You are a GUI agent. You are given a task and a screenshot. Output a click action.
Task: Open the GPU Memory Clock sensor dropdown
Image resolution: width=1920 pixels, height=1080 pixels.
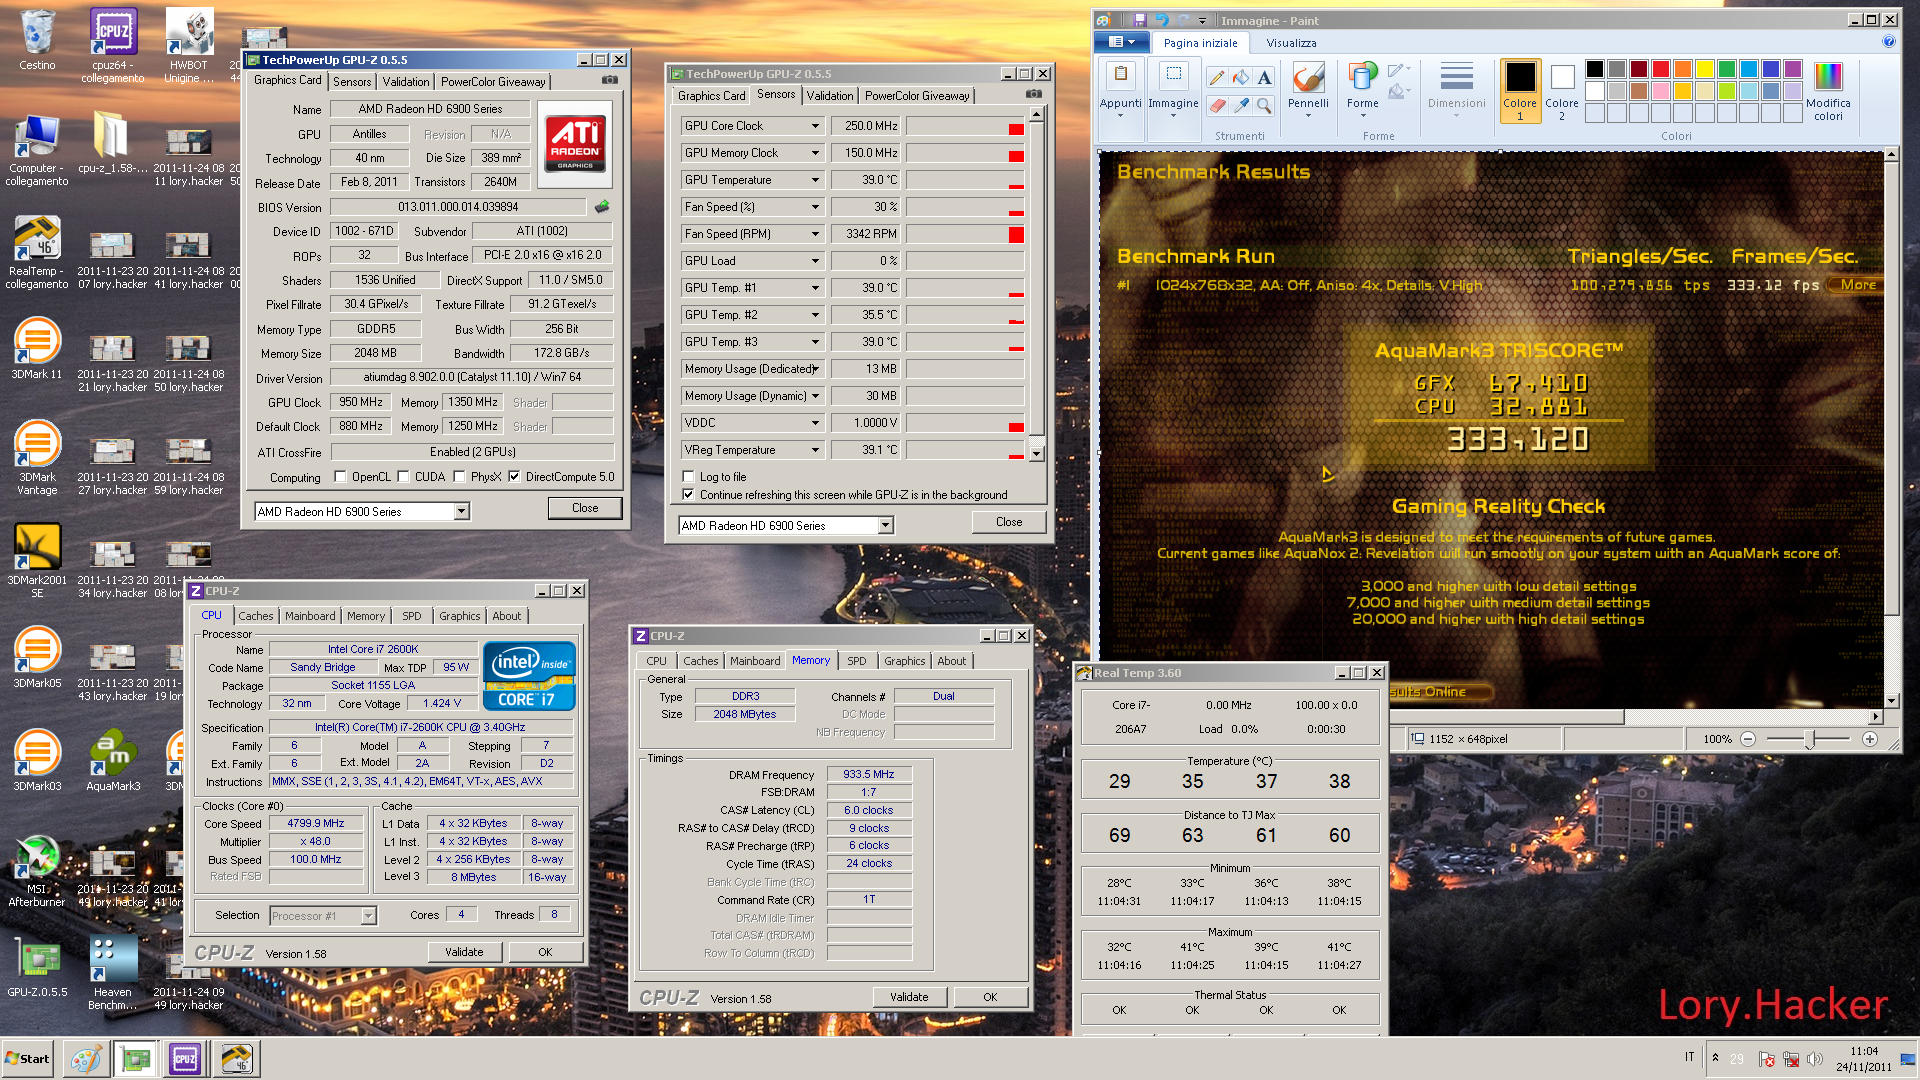tap(815, 153)
